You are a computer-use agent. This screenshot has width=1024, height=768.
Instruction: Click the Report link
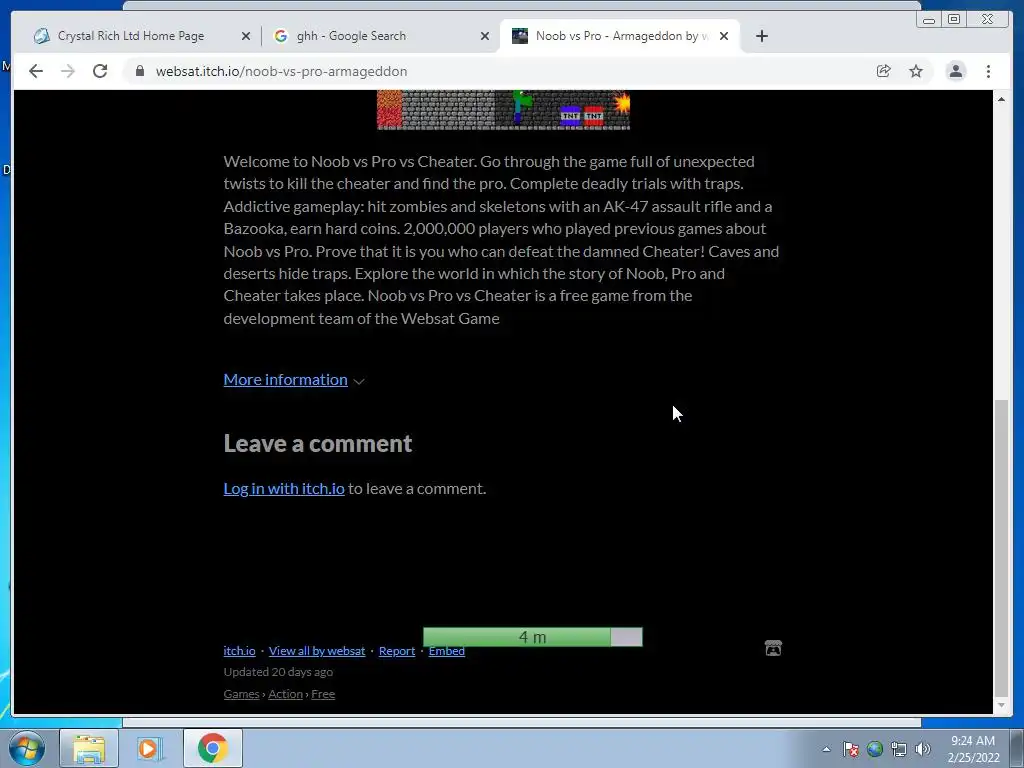396,650
